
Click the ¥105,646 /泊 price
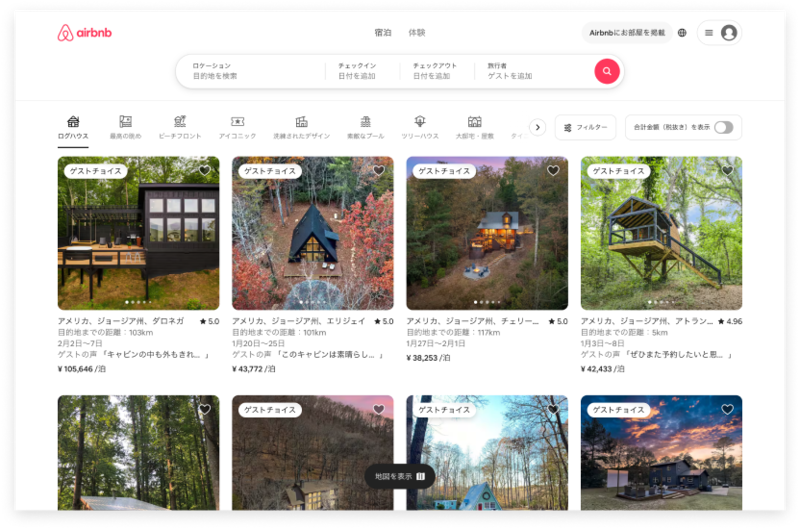pos(82,369)
